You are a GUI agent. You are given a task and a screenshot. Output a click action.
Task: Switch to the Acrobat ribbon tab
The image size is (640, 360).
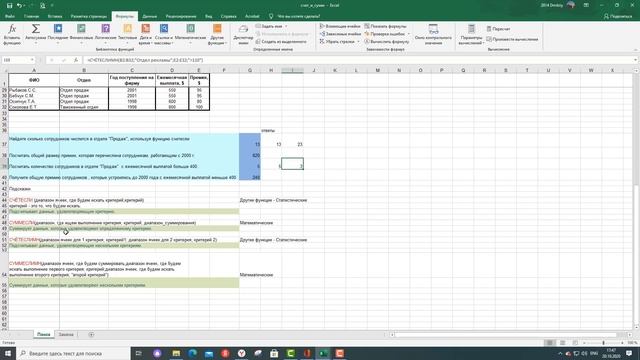(252, 16)
